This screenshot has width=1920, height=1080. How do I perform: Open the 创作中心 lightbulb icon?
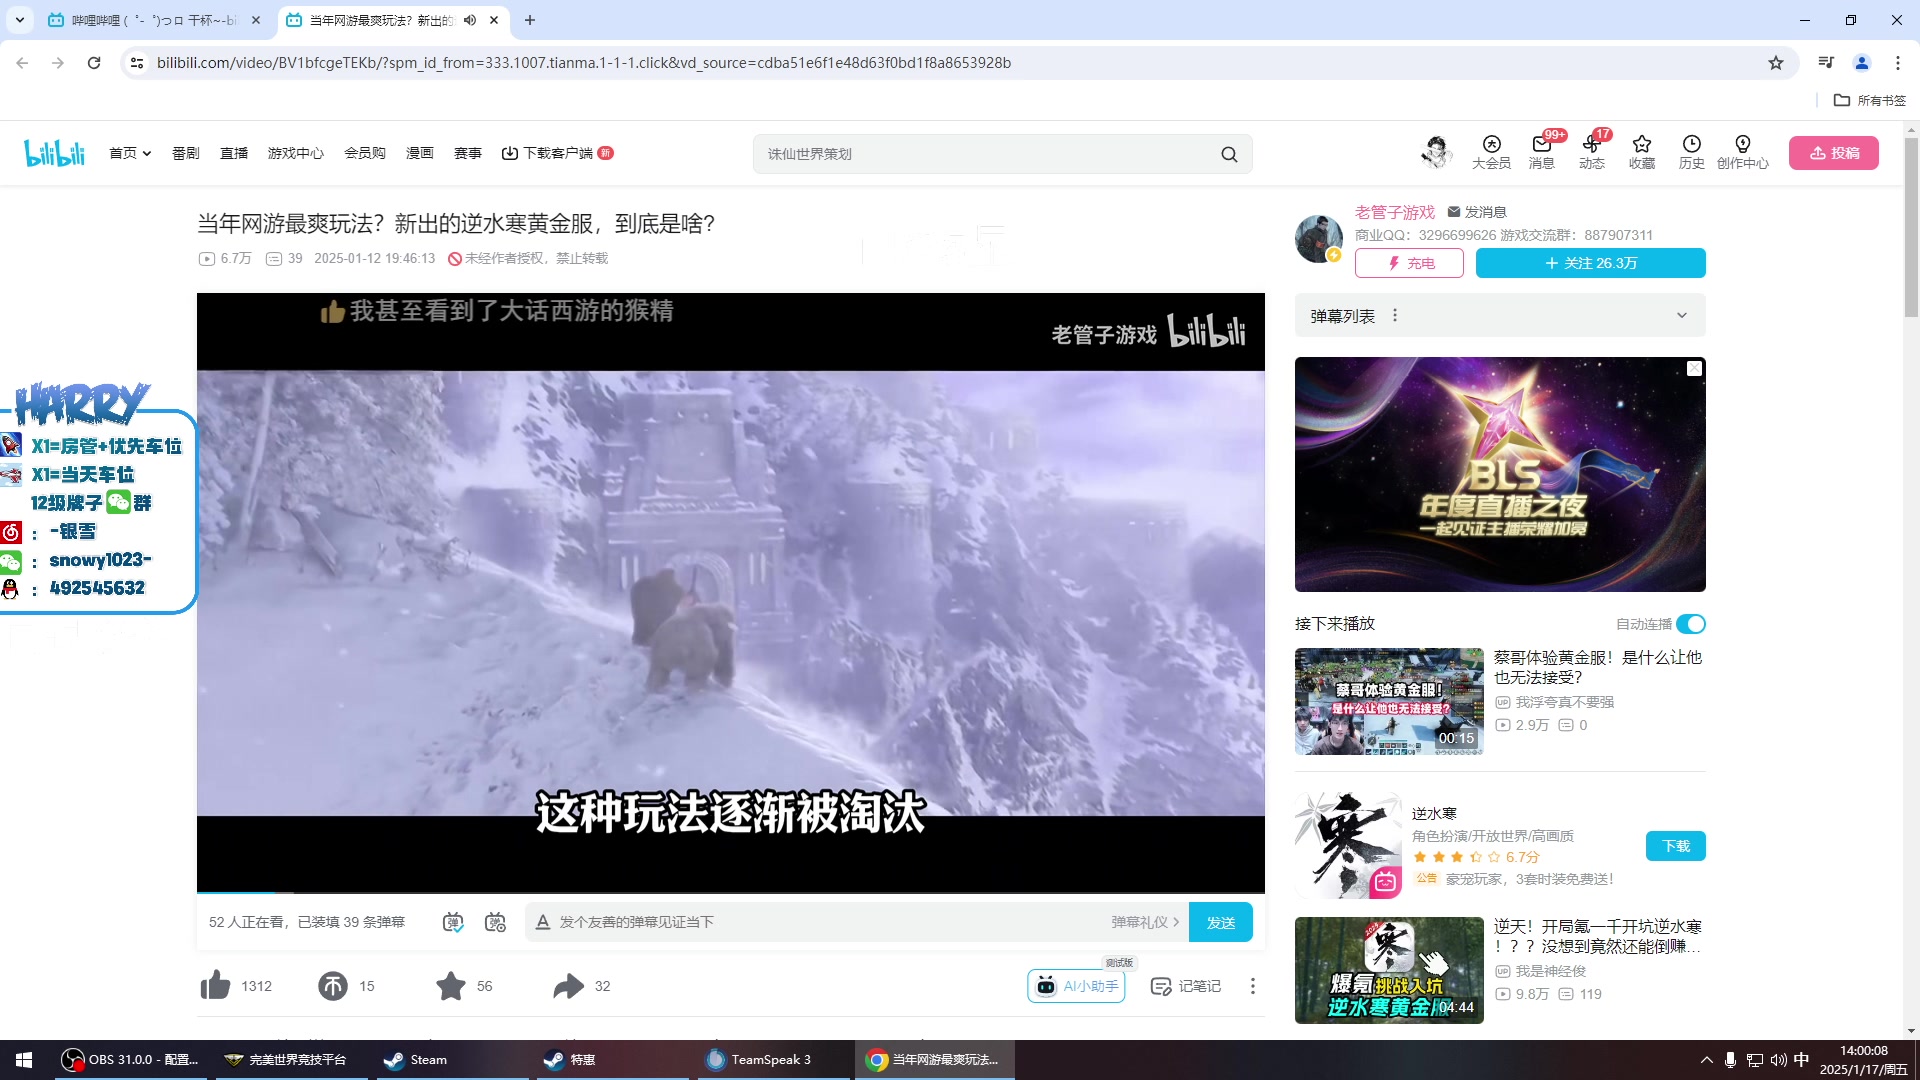(x=1743, y=152)
